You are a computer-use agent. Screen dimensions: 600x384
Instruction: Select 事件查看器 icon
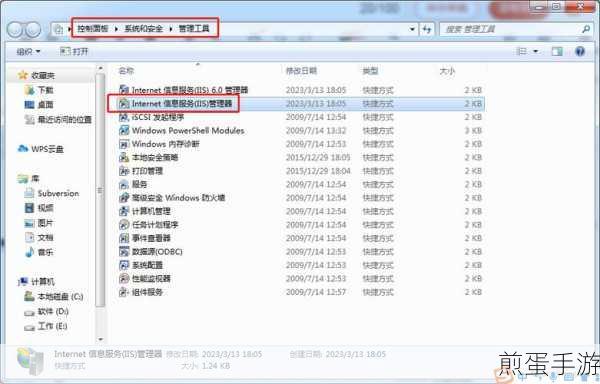(x=124, y=238)
